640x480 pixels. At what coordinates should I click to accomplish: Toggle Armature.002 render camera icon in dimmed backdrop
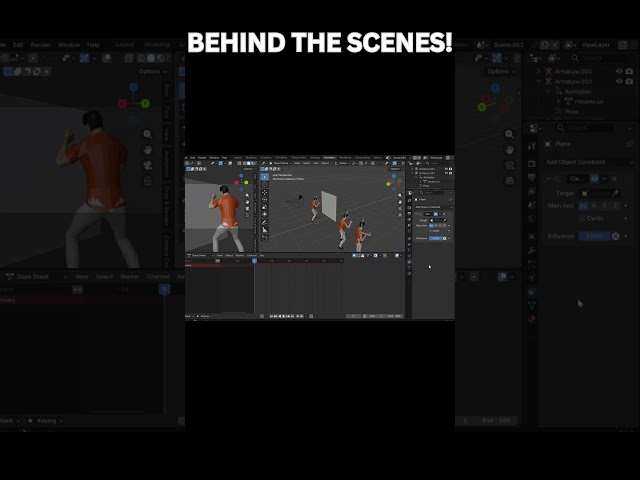(x=629, y=81)
